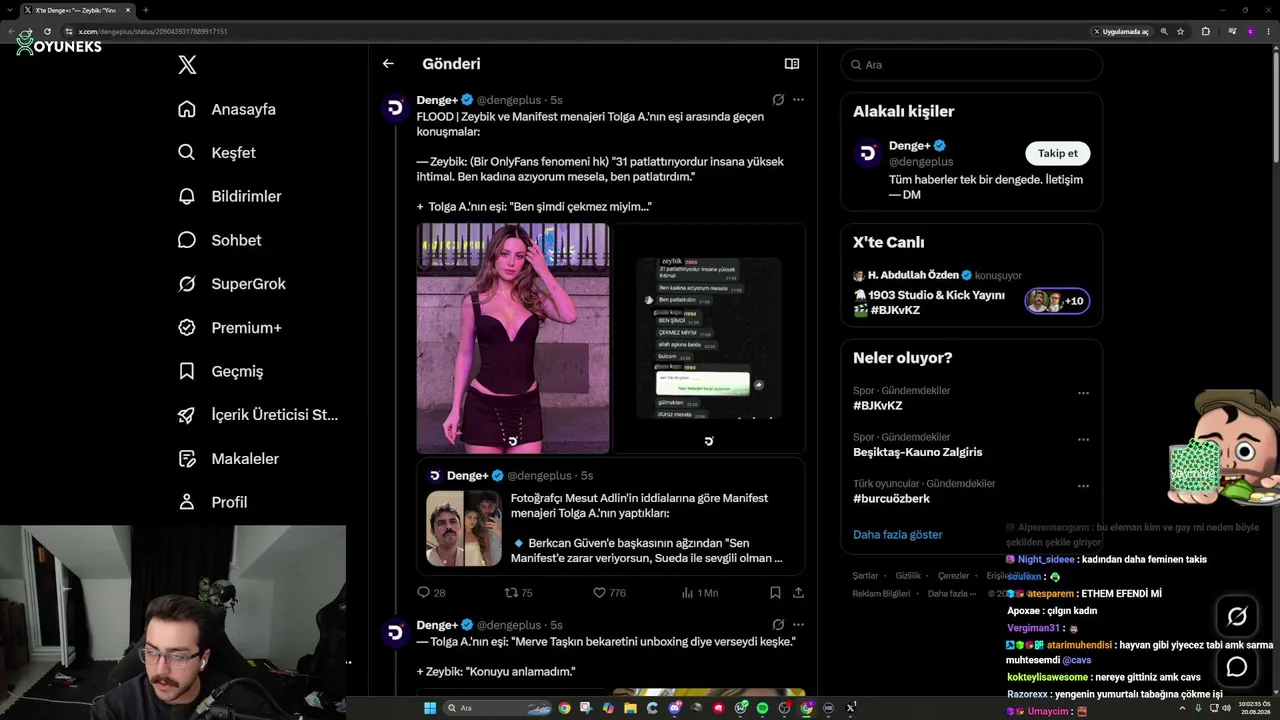Open the chat screenshot image in the post
1280x720 pixels.
(x=709, y=338)
